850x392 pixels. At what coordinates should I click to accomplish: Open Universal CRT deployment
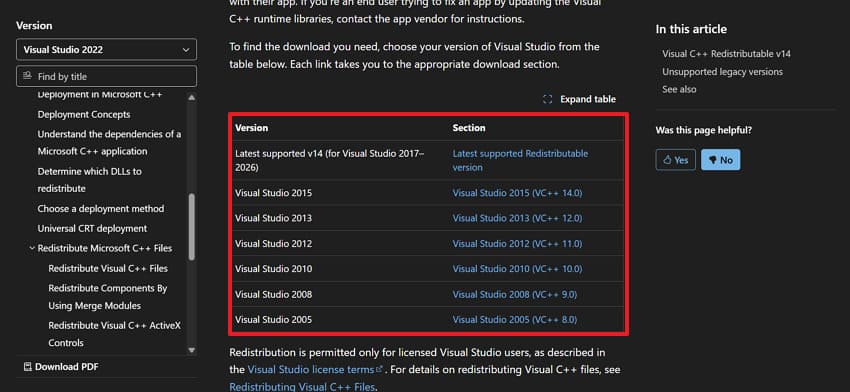92,228
